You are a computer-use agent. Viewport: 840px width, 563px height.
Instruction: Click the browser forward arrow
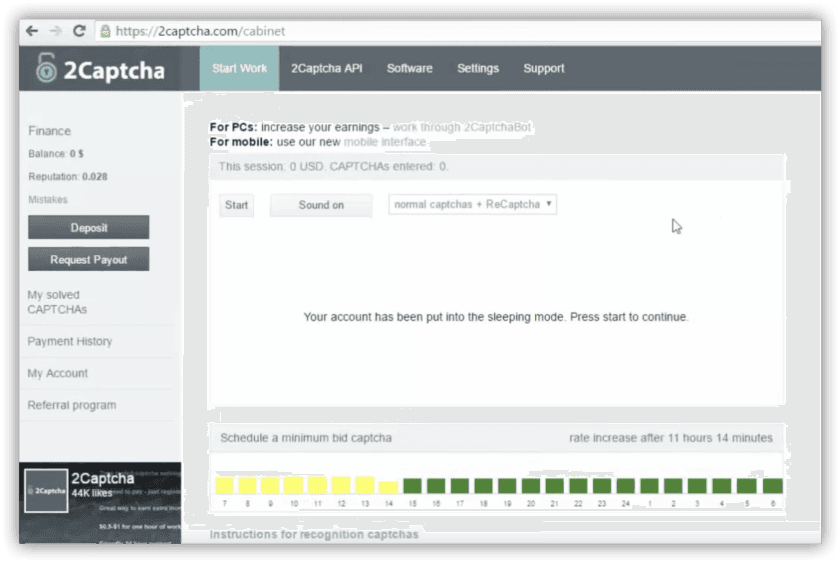[56, 31]
